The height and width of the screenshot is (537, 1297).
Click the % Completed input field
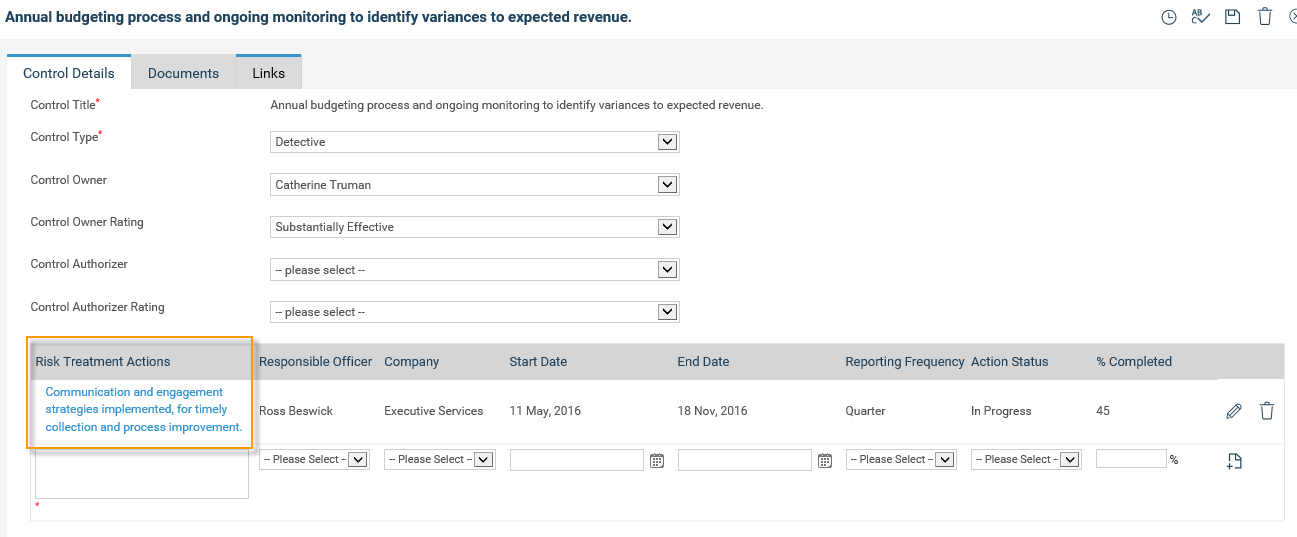coord(1131,459)
